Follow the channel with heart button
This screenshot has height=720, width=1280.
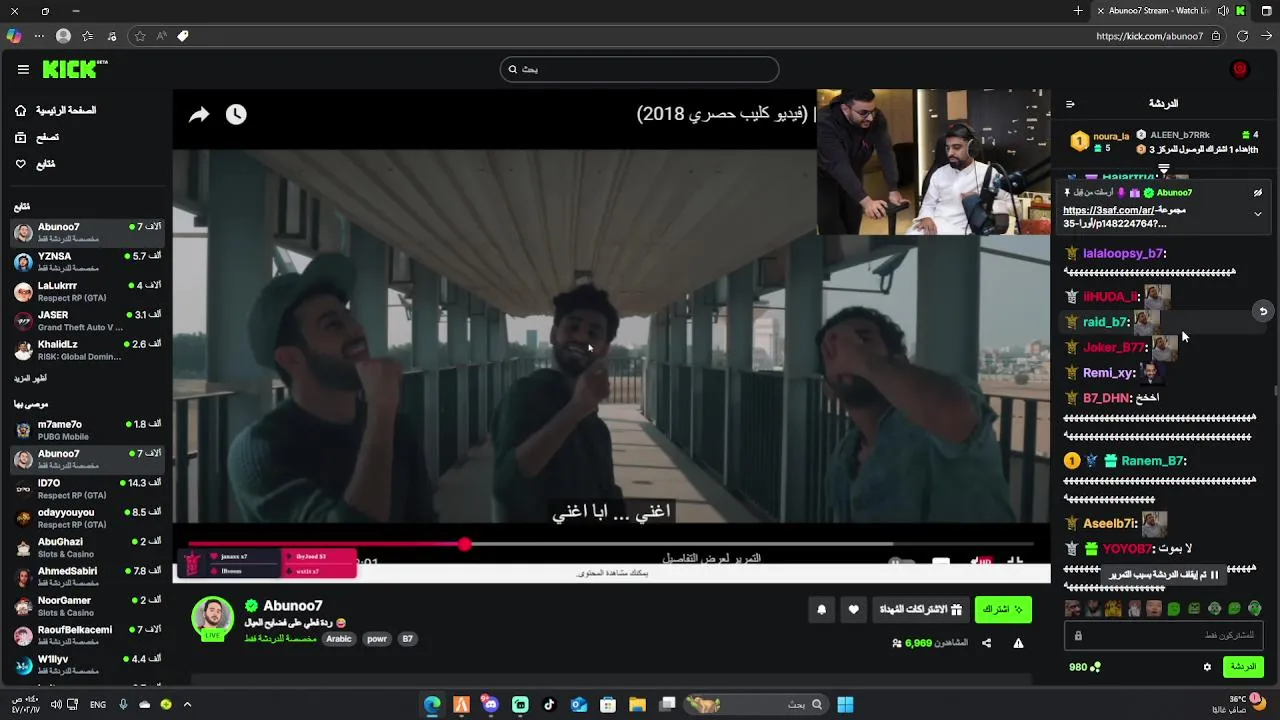(x=853, y=609)
